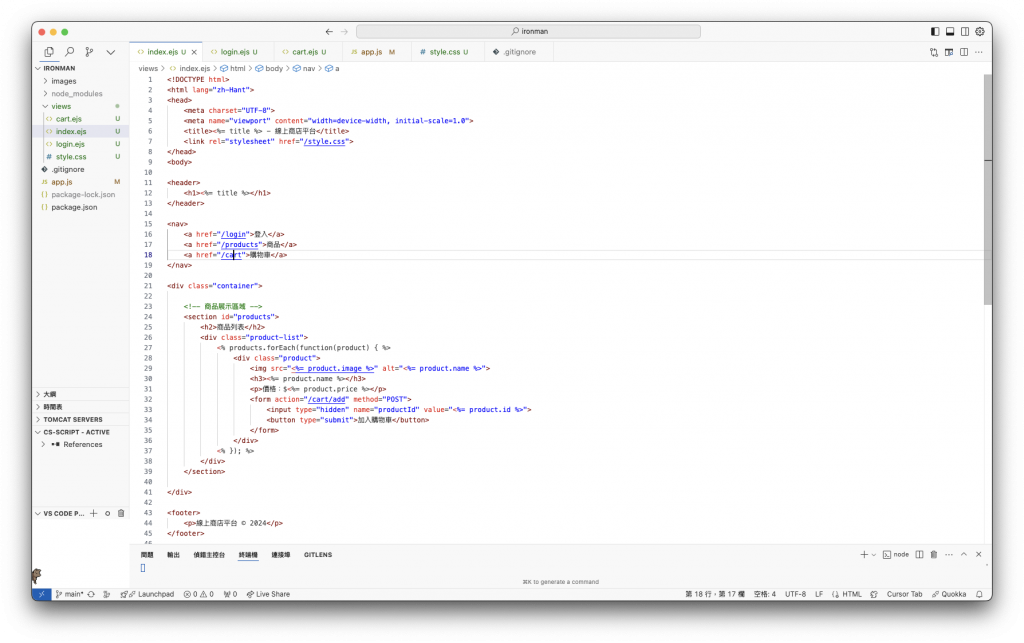The height and width of the screenshot is (643, 1024).
Task: Open the GITLENS panel tab
Action: (x=317, y=555)
